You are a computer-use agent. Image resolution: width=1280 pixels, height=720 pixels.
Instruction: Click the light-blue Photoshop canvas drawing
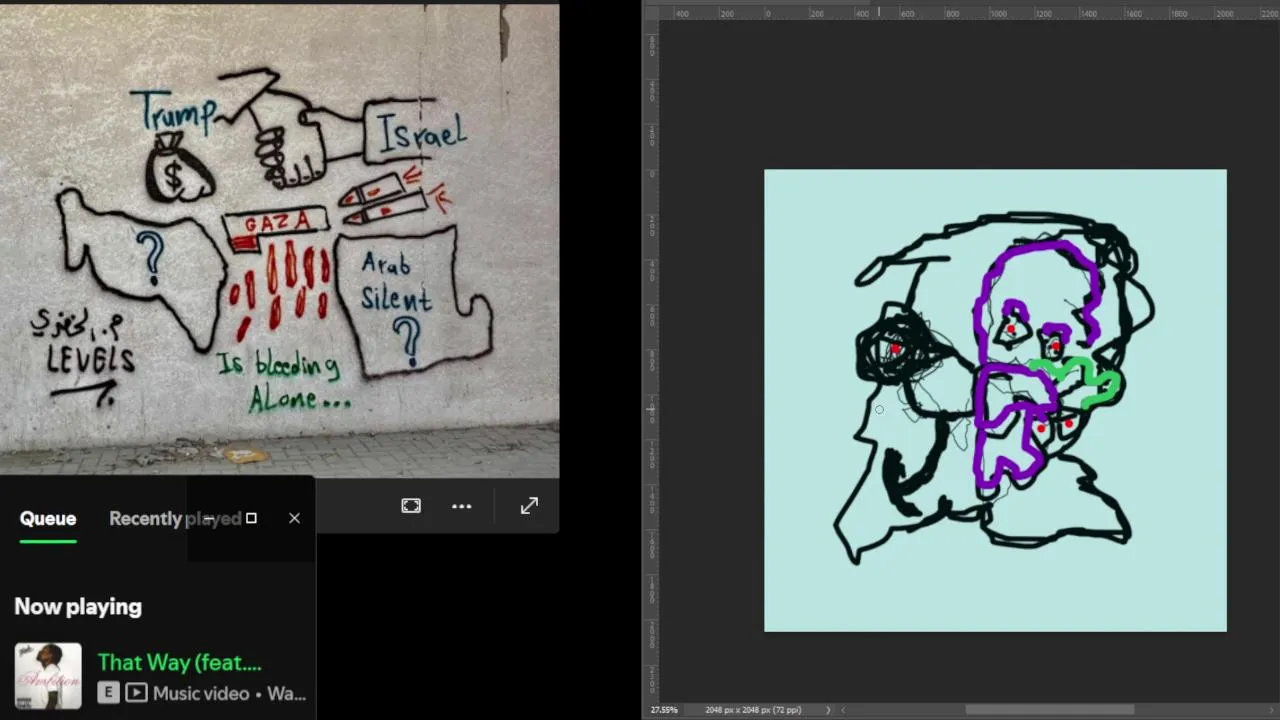pos(995,400)
